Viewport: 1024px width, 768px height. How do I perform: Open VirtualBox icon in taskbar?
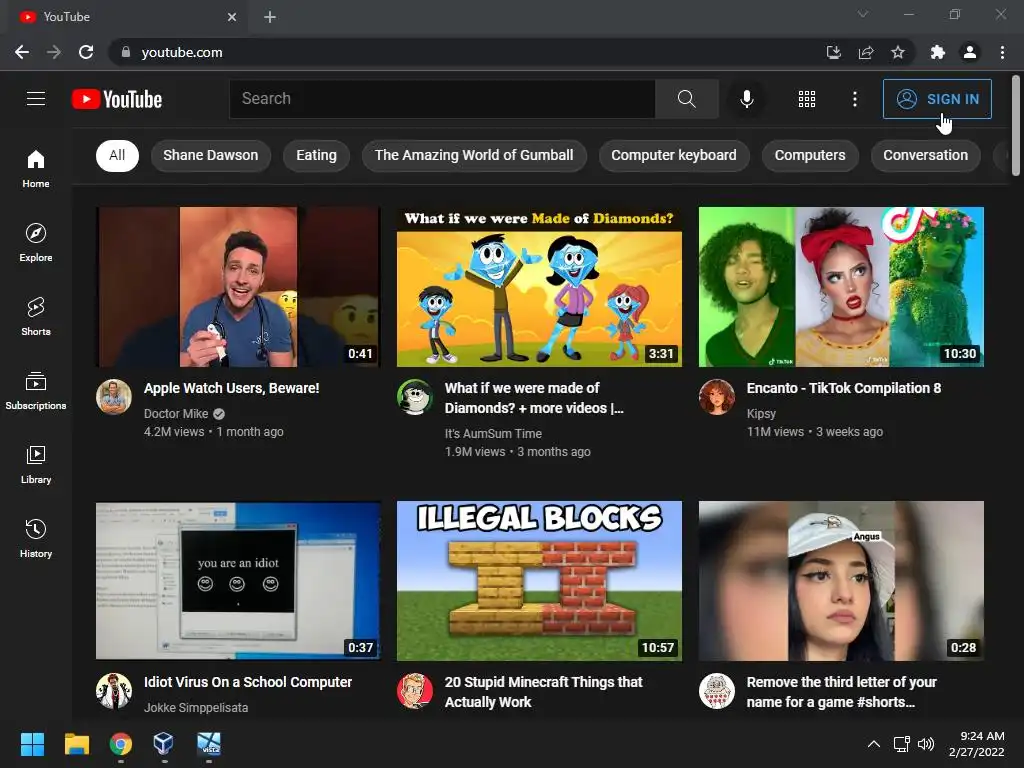pyautogui.click(x=163, y=744)
